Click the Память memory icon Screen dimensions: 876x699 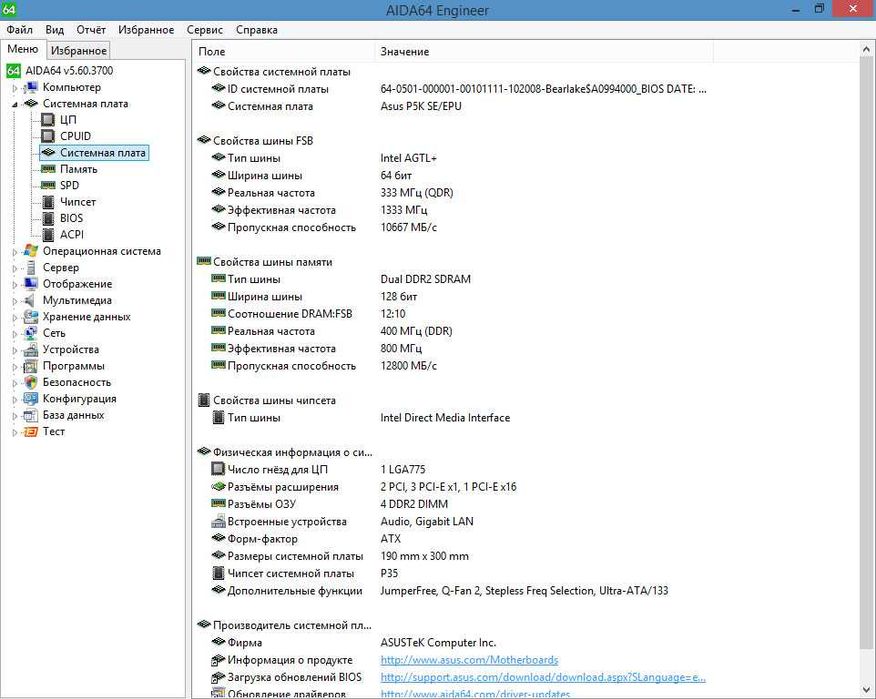49,169
